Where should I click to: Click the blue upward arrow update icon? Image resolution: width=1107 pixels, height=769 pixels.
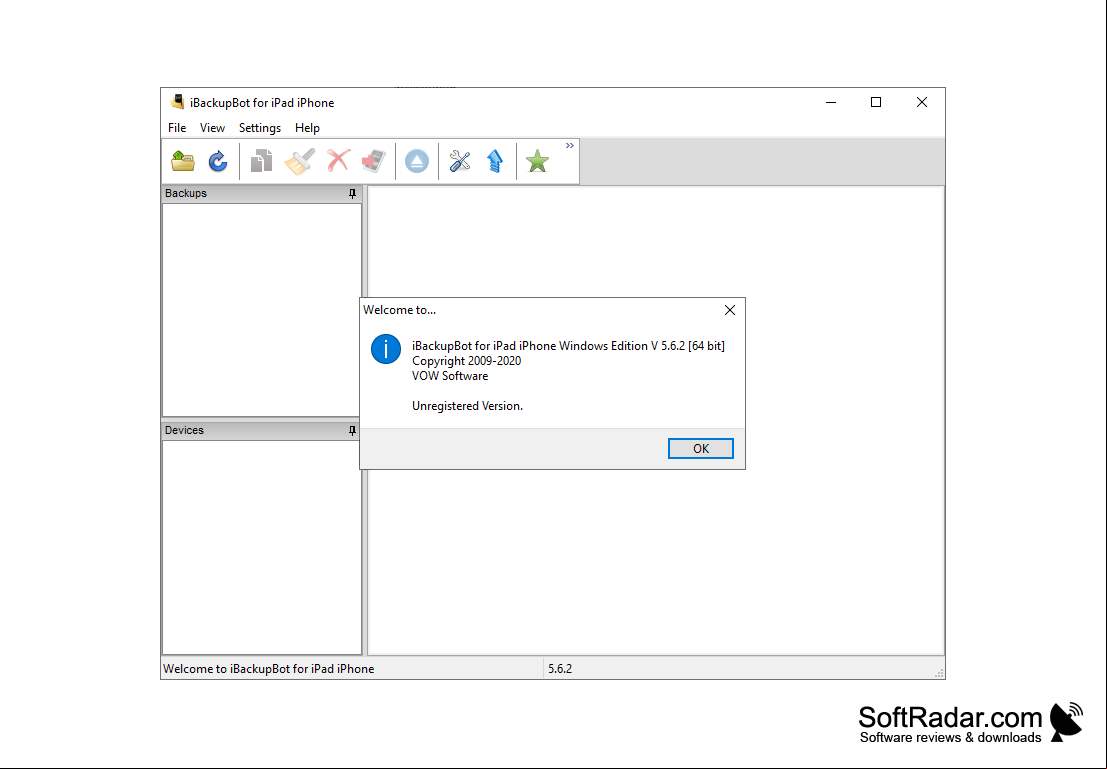pyautogui.click(x=495, y=161)
